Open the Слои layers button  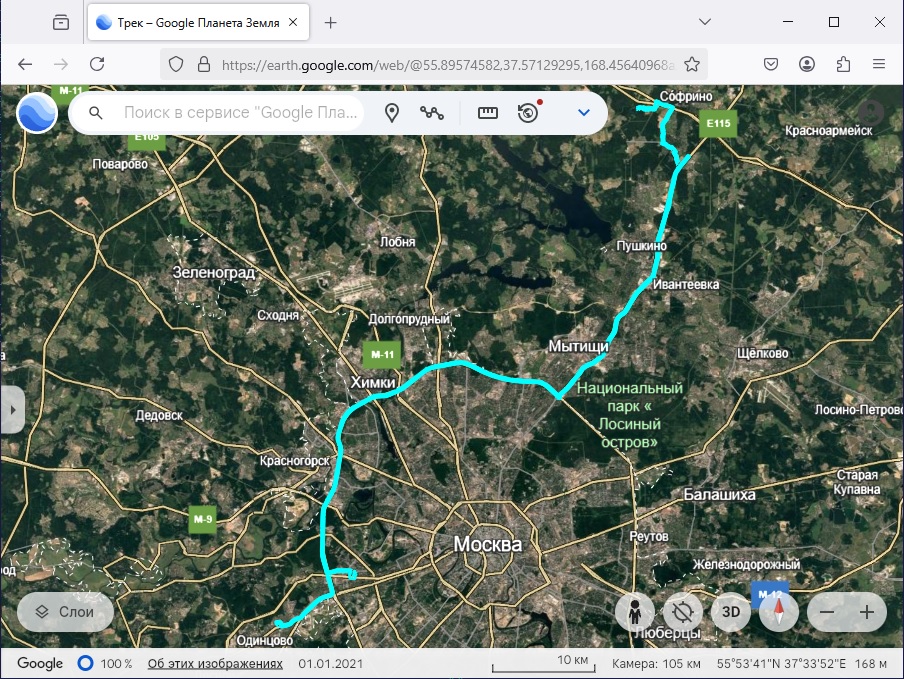(65, 611)
